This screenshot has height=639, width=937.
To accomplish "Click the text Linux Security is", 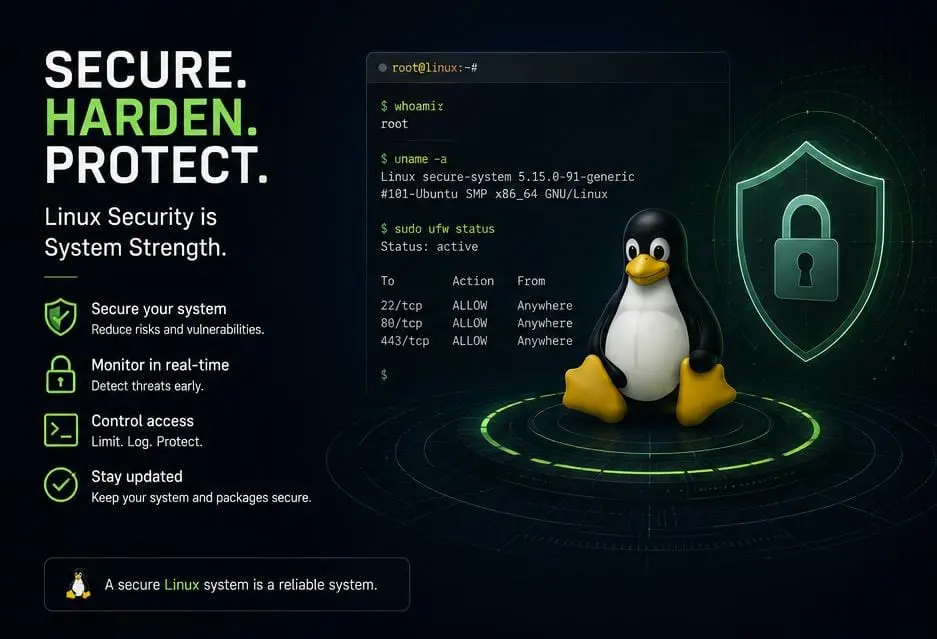I will (x=130, y=216).
